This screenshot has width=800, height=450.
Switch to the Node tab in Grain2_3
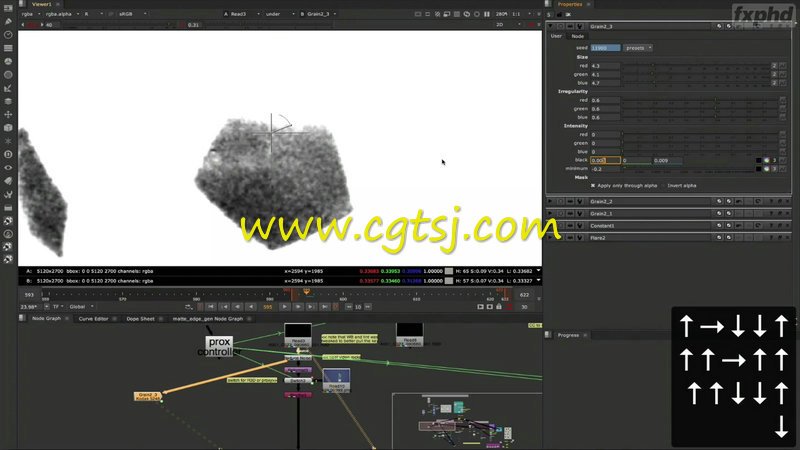tap(578, 36)
